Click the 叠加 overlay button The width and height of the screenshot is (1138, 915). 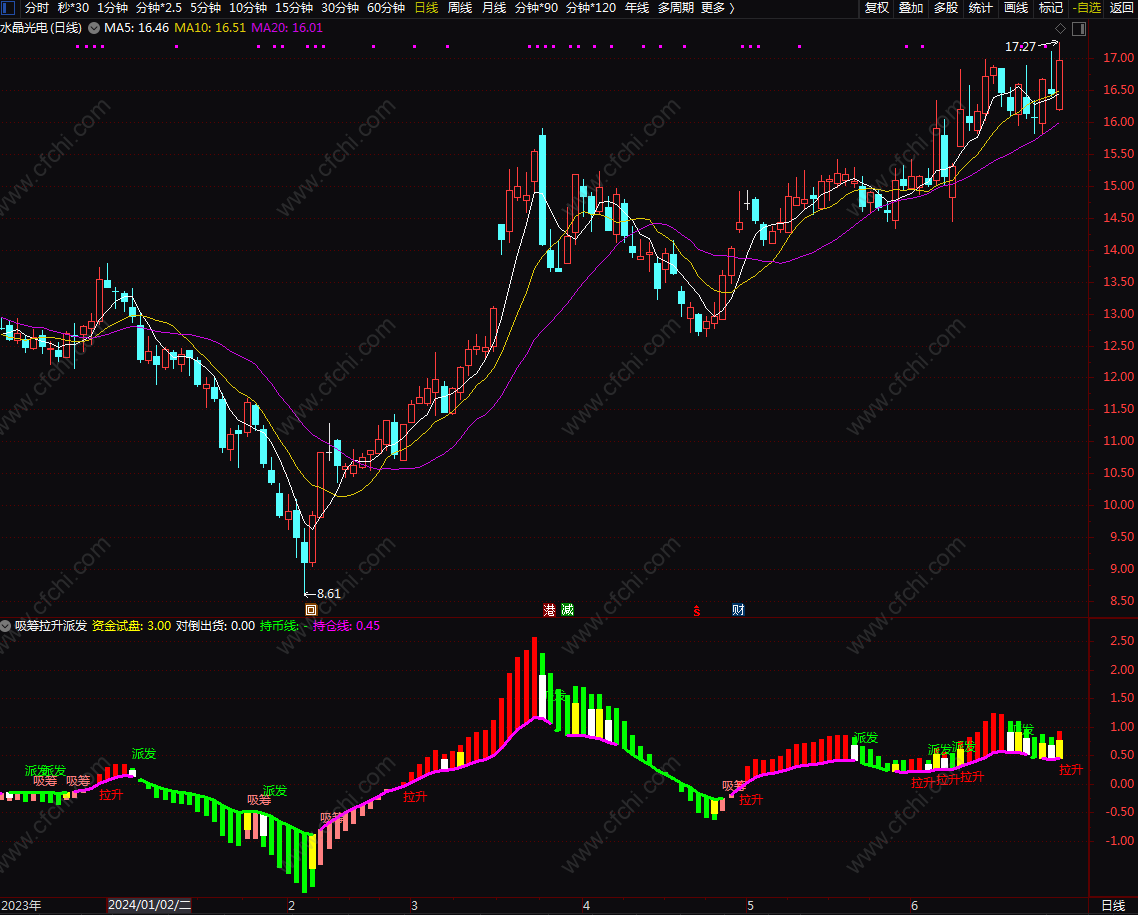[x=911, y=8]
